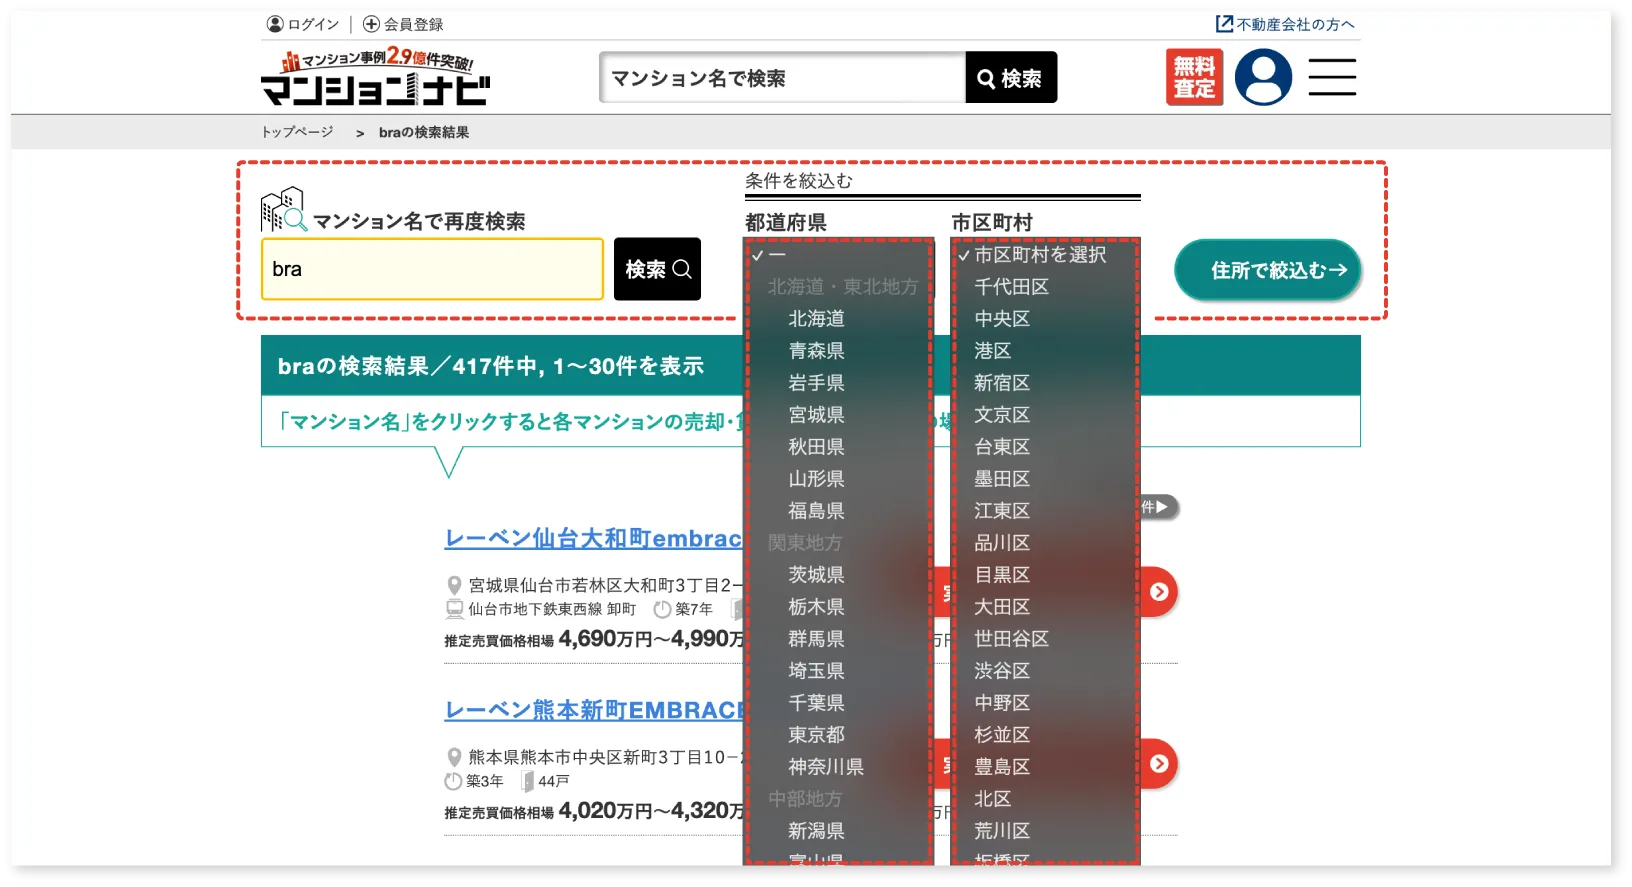The height and width of the screenshot is (887, 1632).
Task: Click the マンションナビ site logo
Action: coord(375,77)
